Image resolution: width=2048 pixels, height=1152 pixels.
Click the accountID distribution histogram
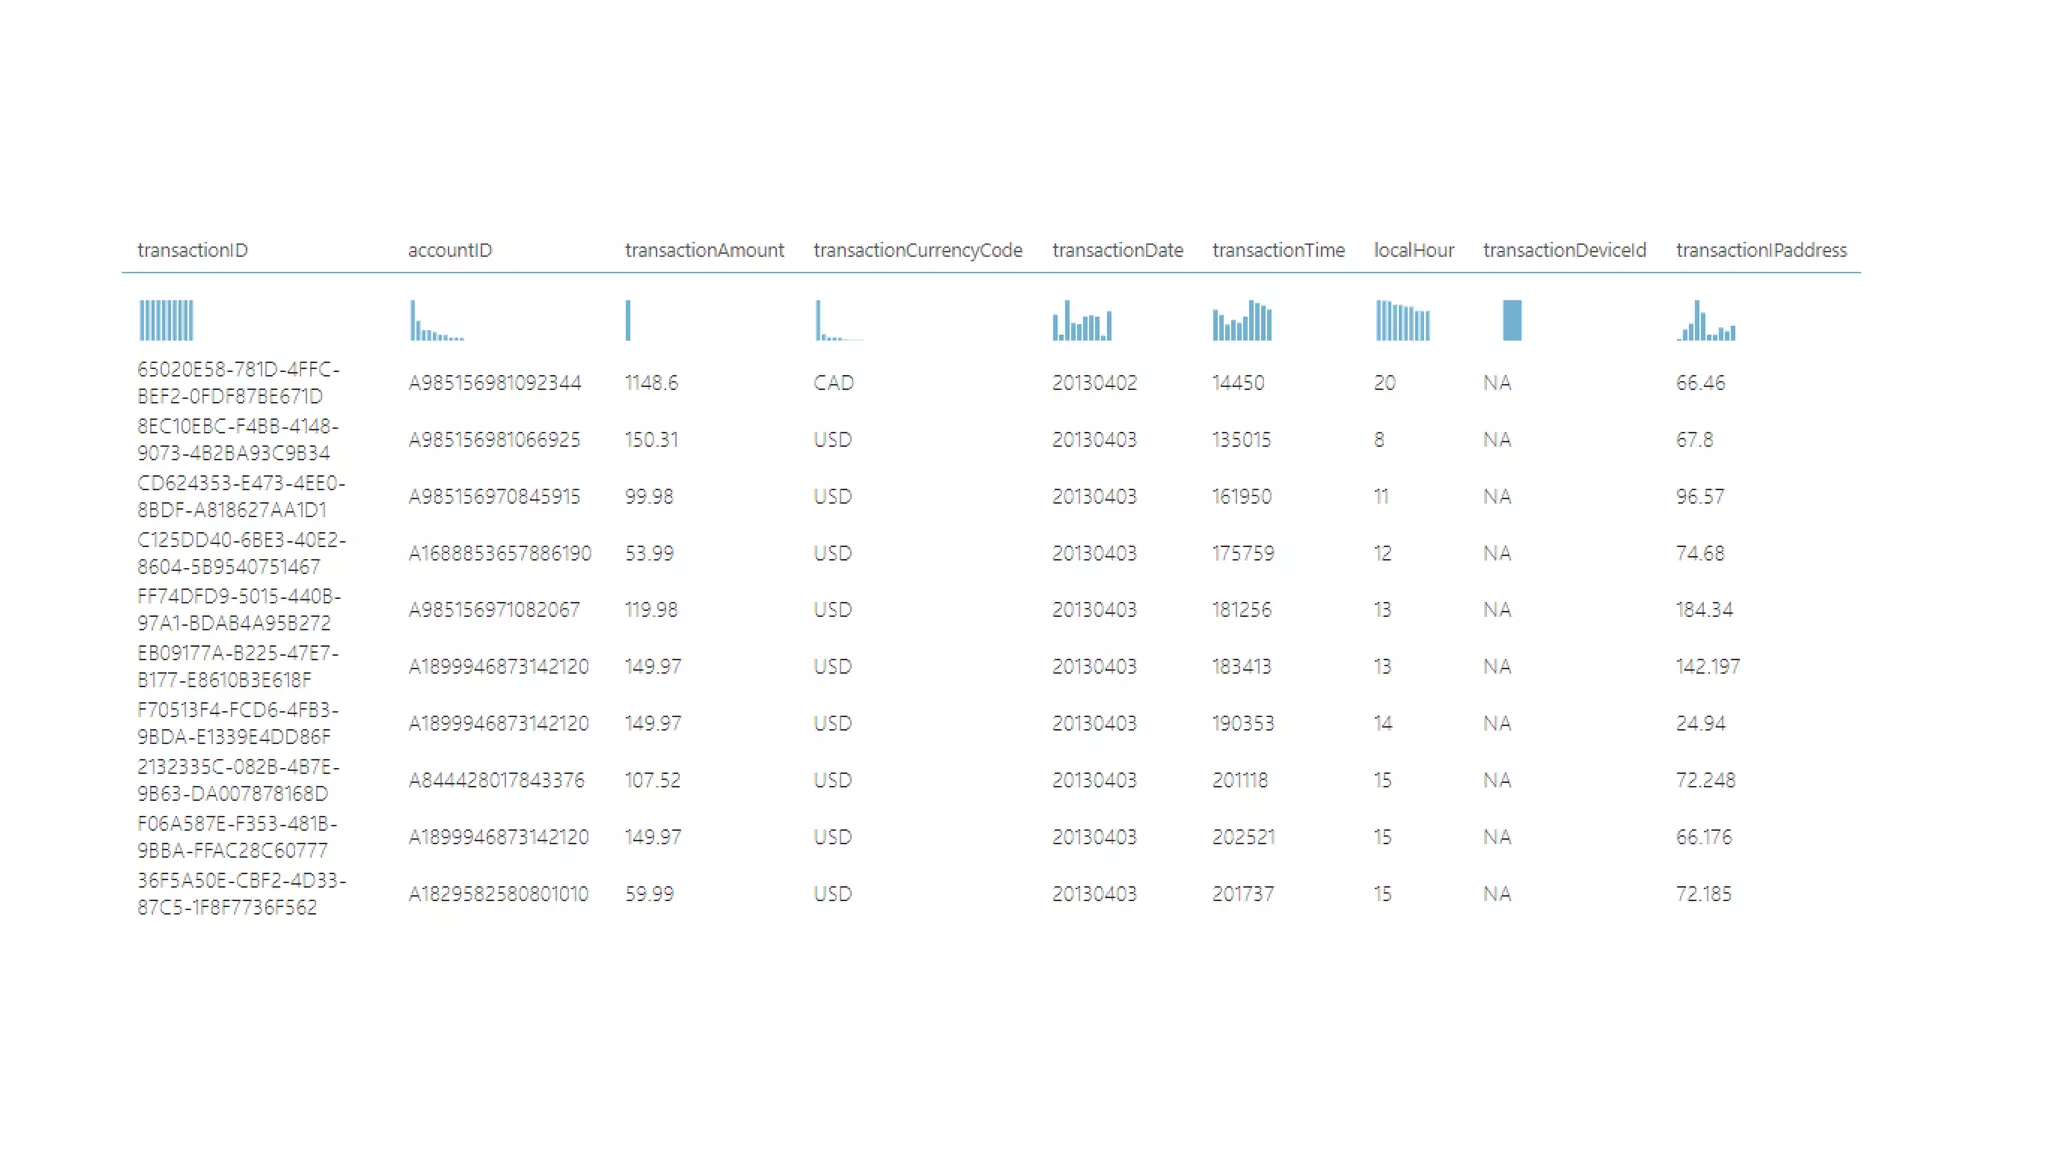click(436, 322)
